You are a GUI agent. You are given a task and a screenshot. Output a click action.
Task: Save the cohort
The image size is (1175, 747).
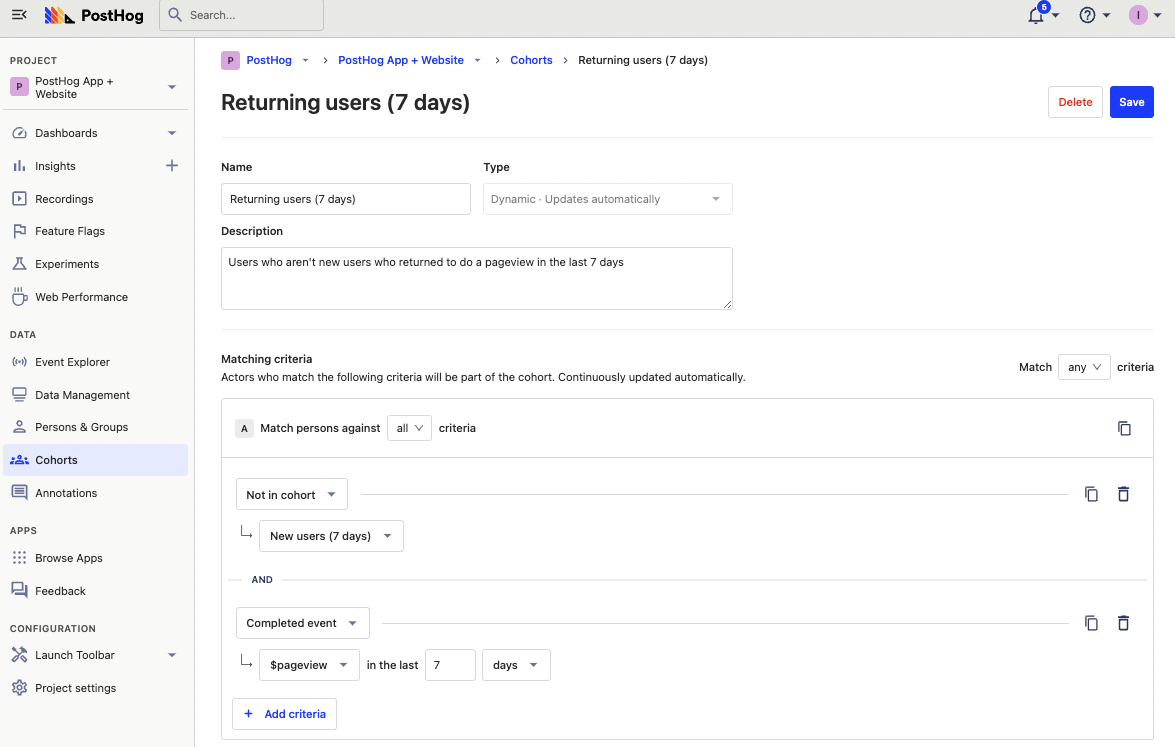pyautogui.click(x=1131, y=102)
